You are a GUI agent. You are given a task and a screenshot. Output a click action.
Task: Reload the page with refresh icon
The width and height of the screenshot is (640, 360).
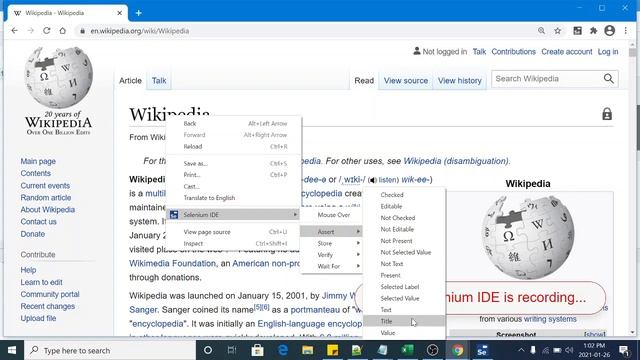pos(47,31)
